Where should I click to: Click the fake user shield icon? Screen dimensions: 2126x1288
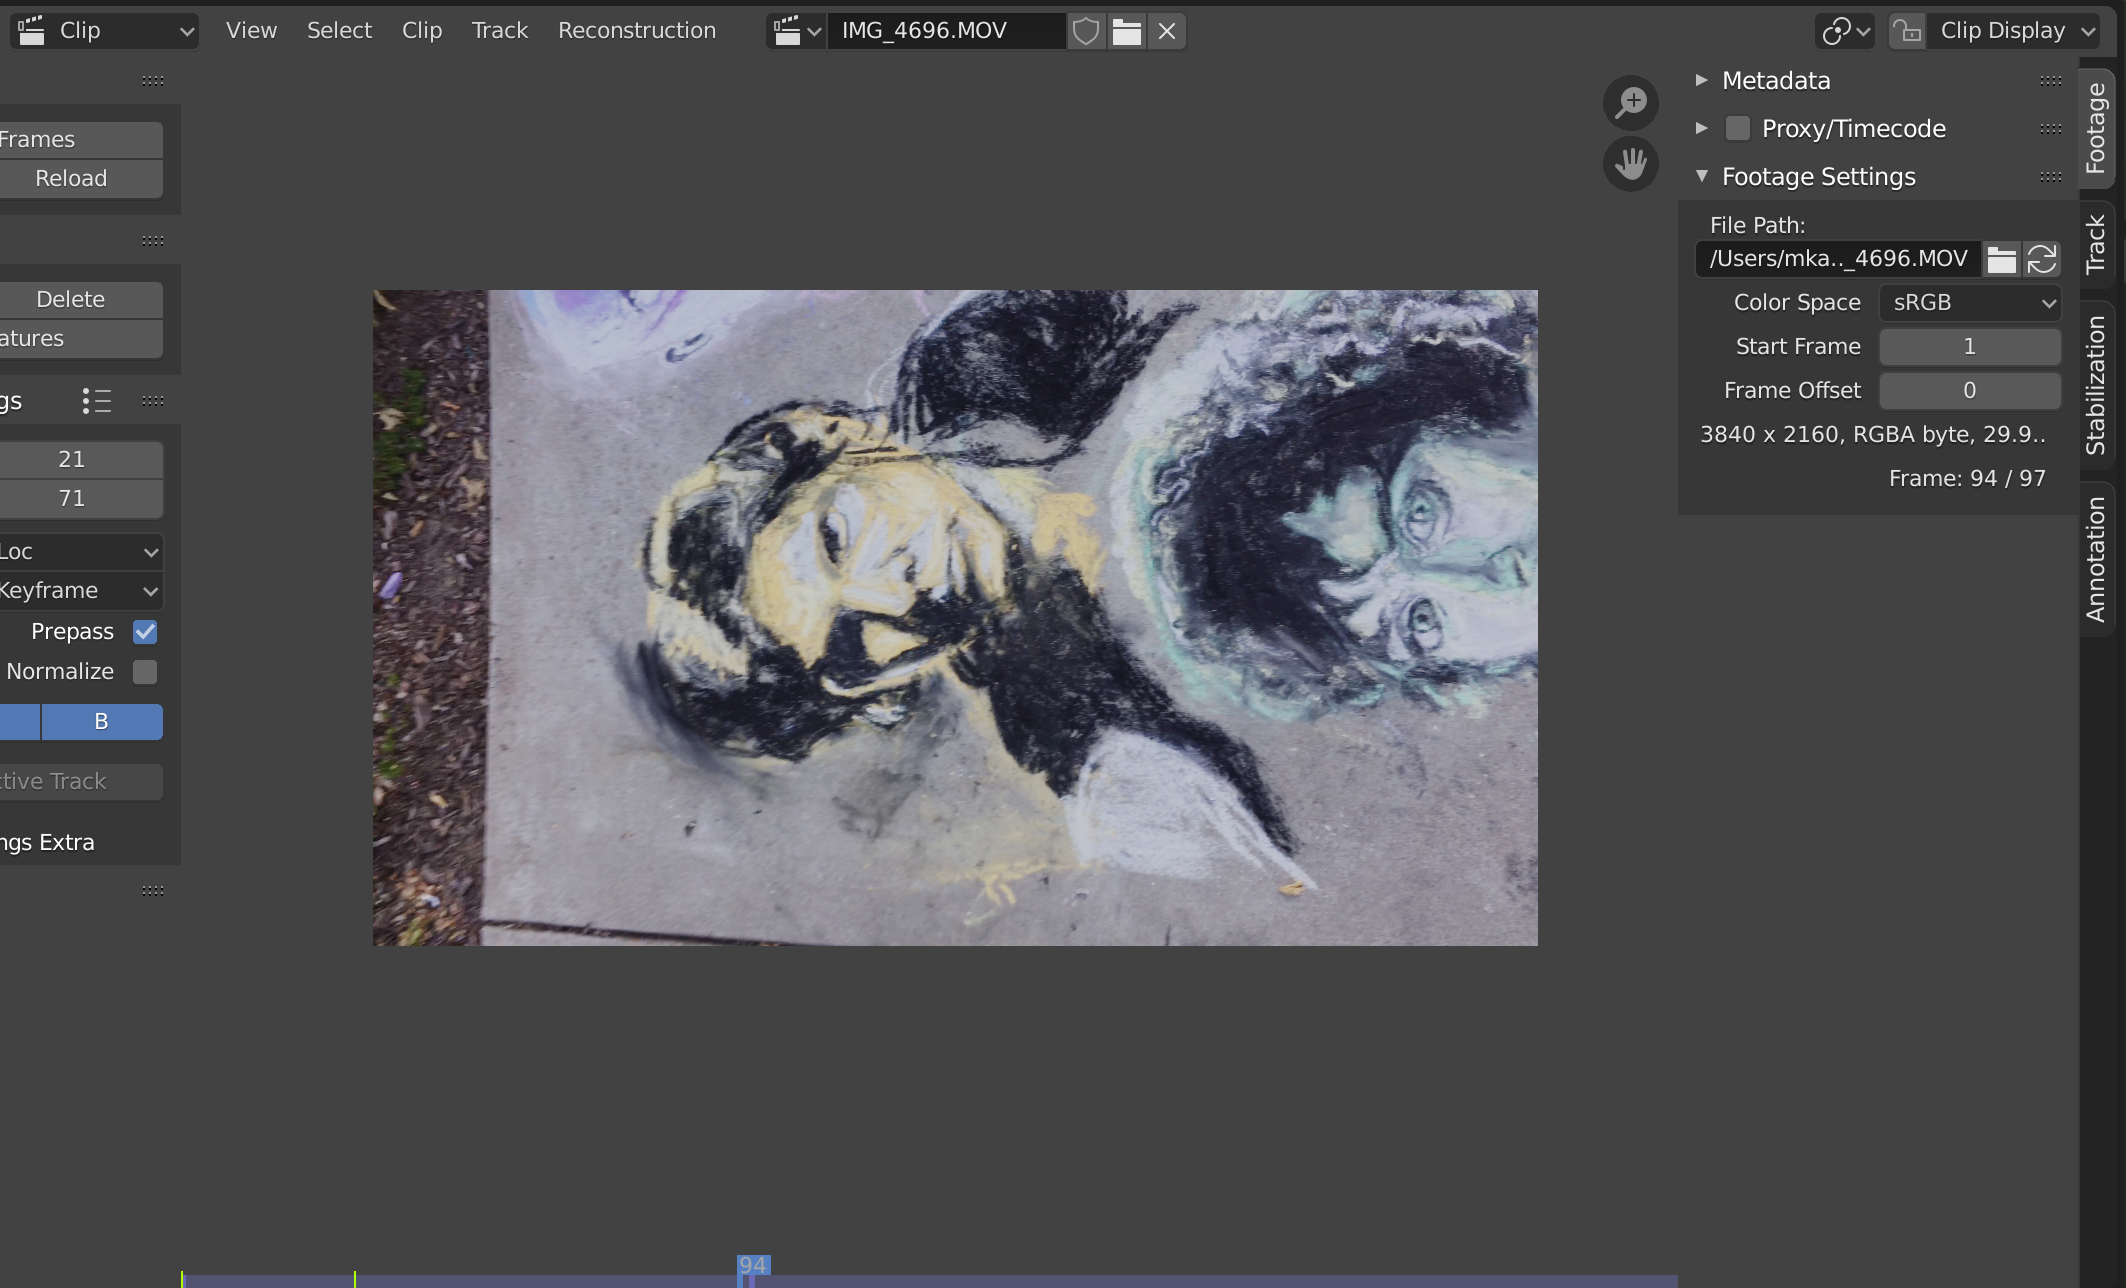(x=1086, y=31)
